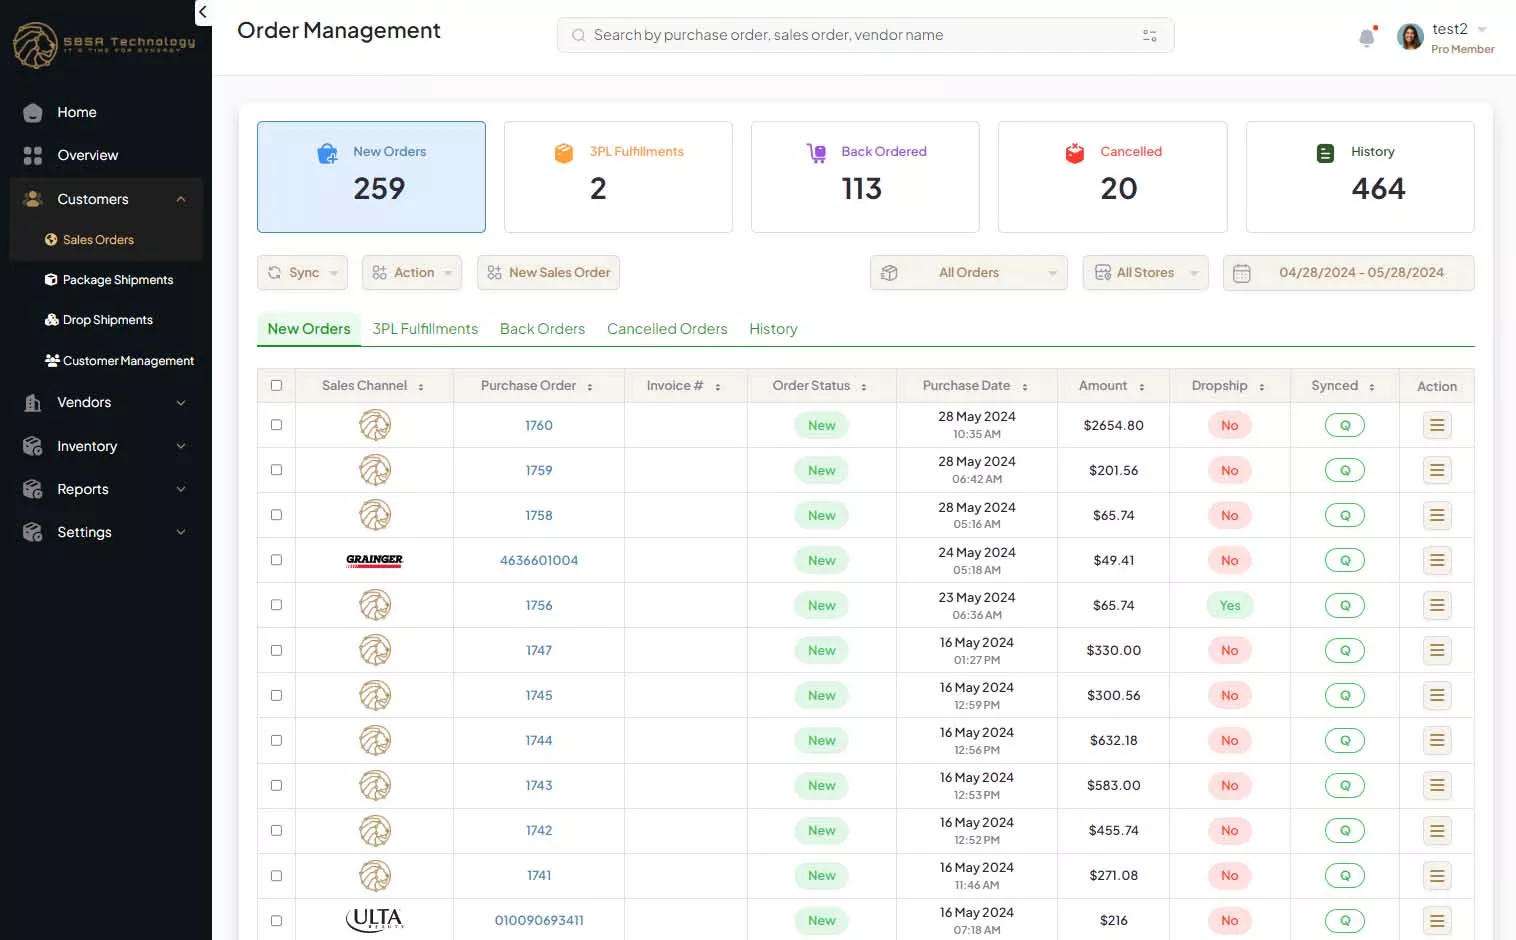
Task: Open the All Stores dropdown
Action: 1145,273
